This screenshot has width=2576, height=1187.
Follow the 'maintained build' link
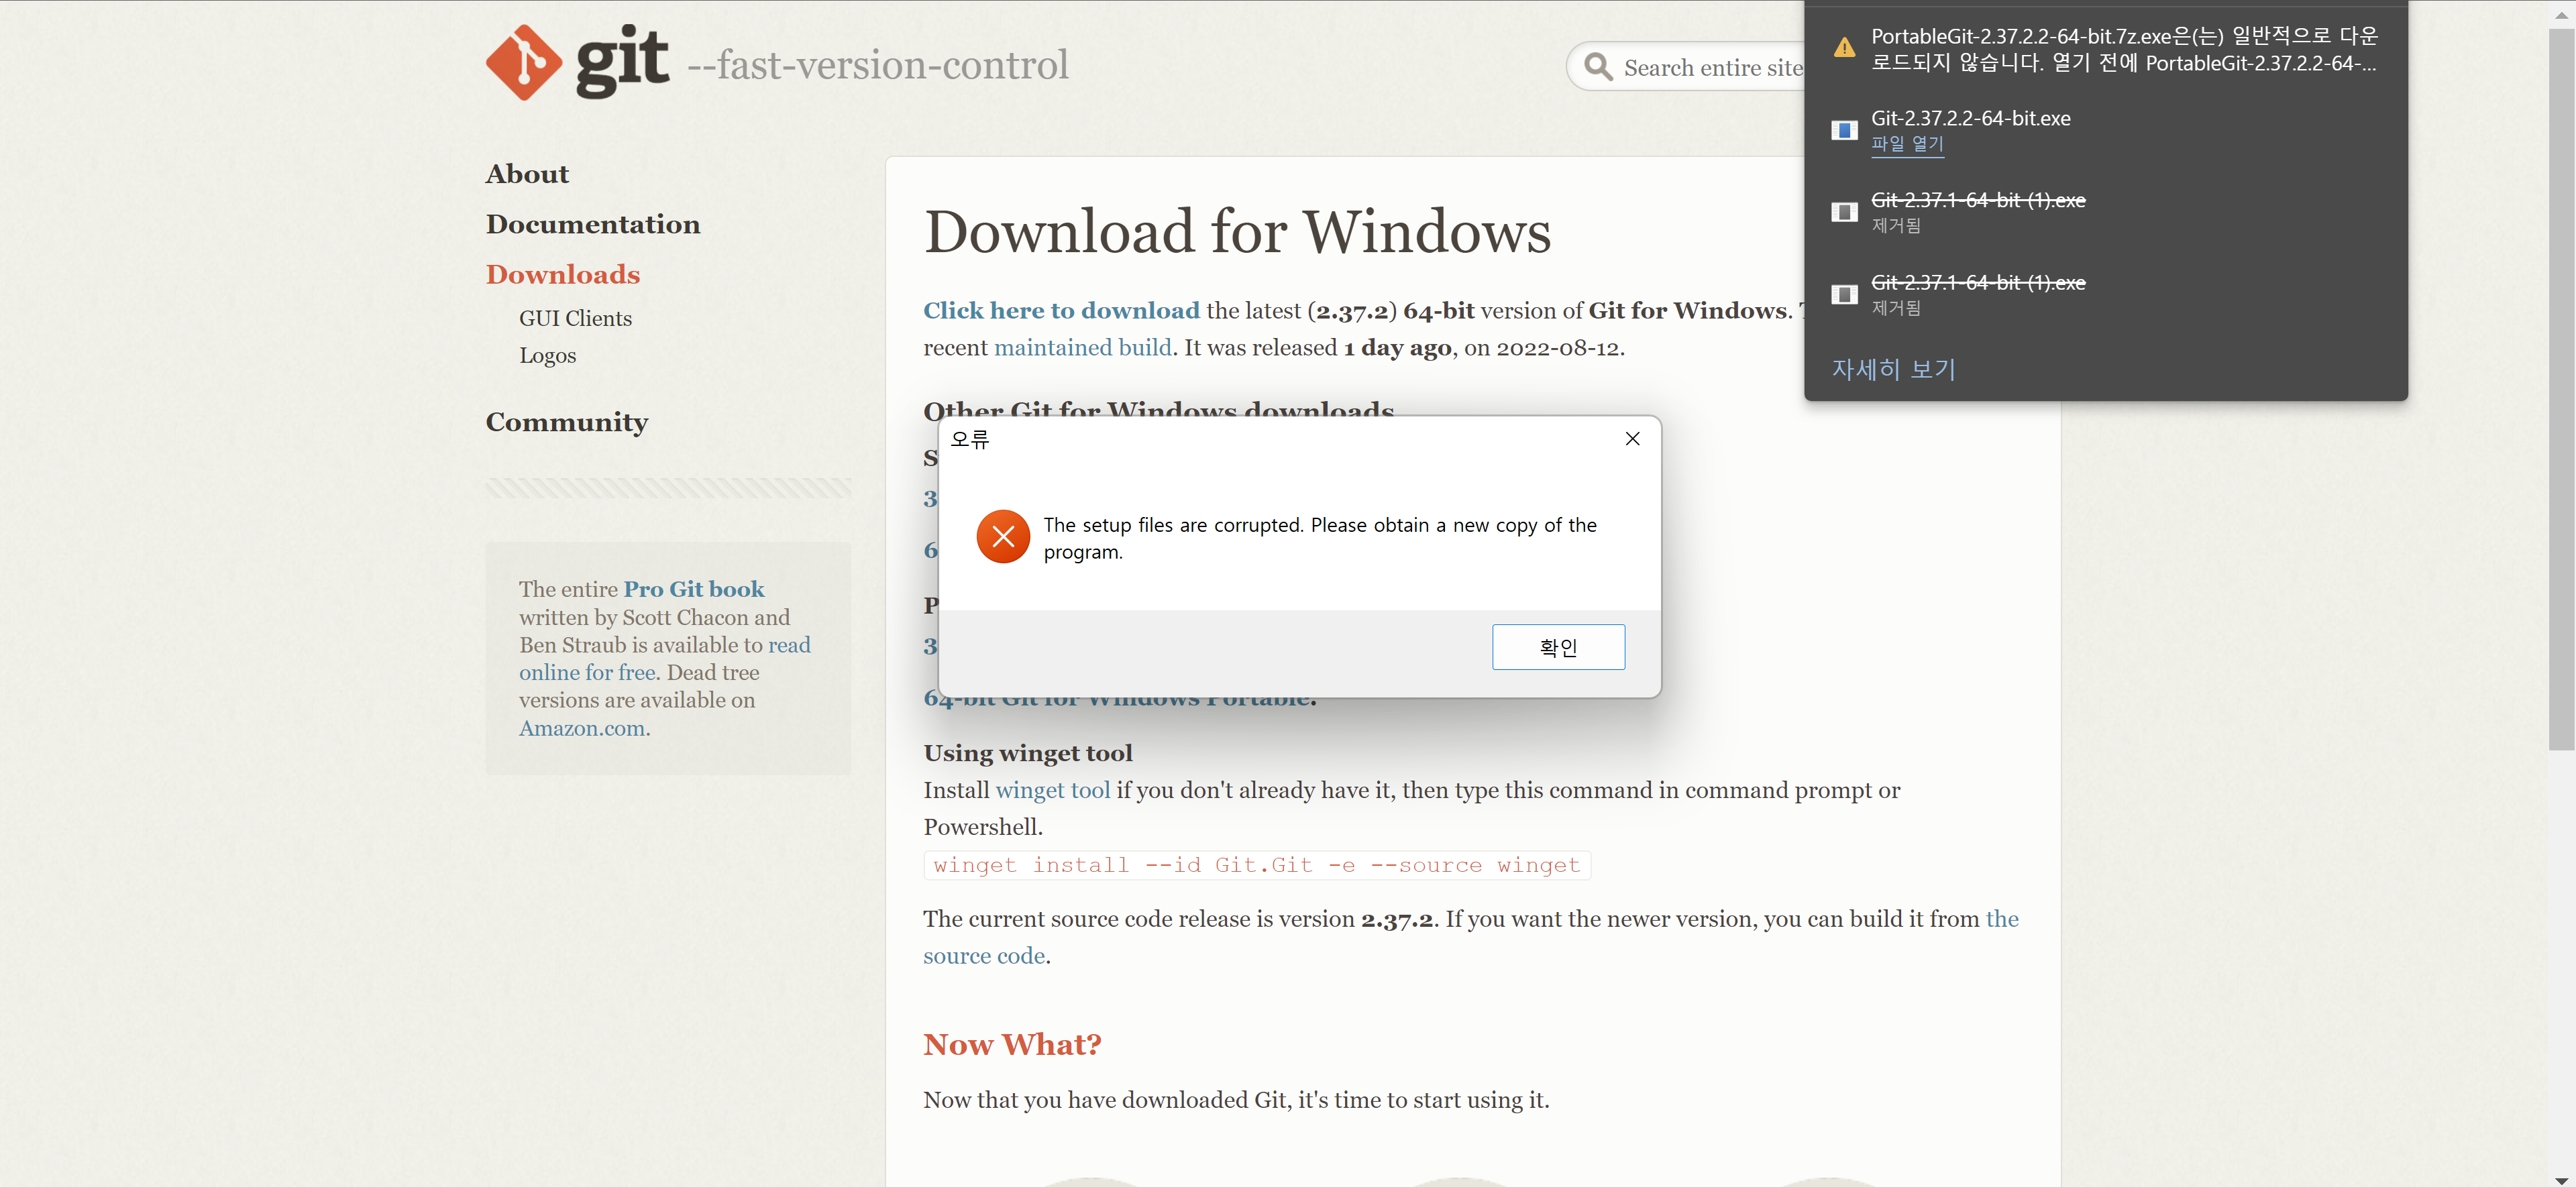(x=1082, y=347)
